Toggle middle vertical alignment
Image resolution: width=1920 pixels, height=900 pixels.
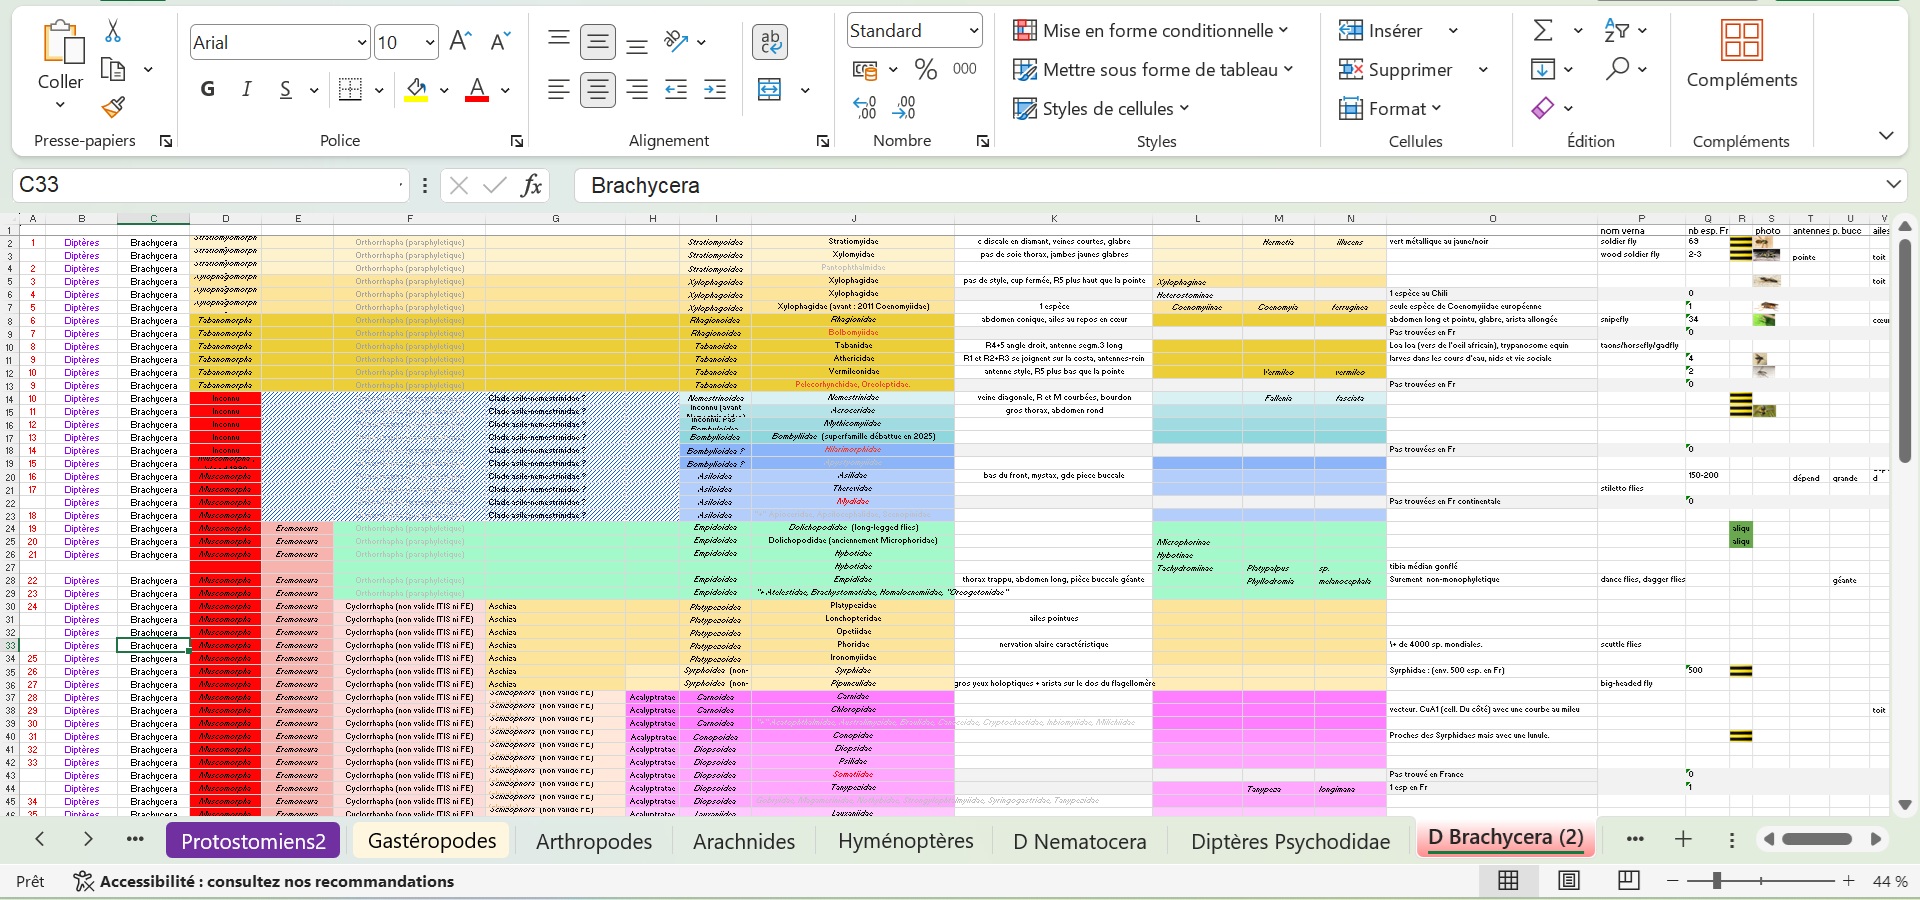click(x=598, y=42)
